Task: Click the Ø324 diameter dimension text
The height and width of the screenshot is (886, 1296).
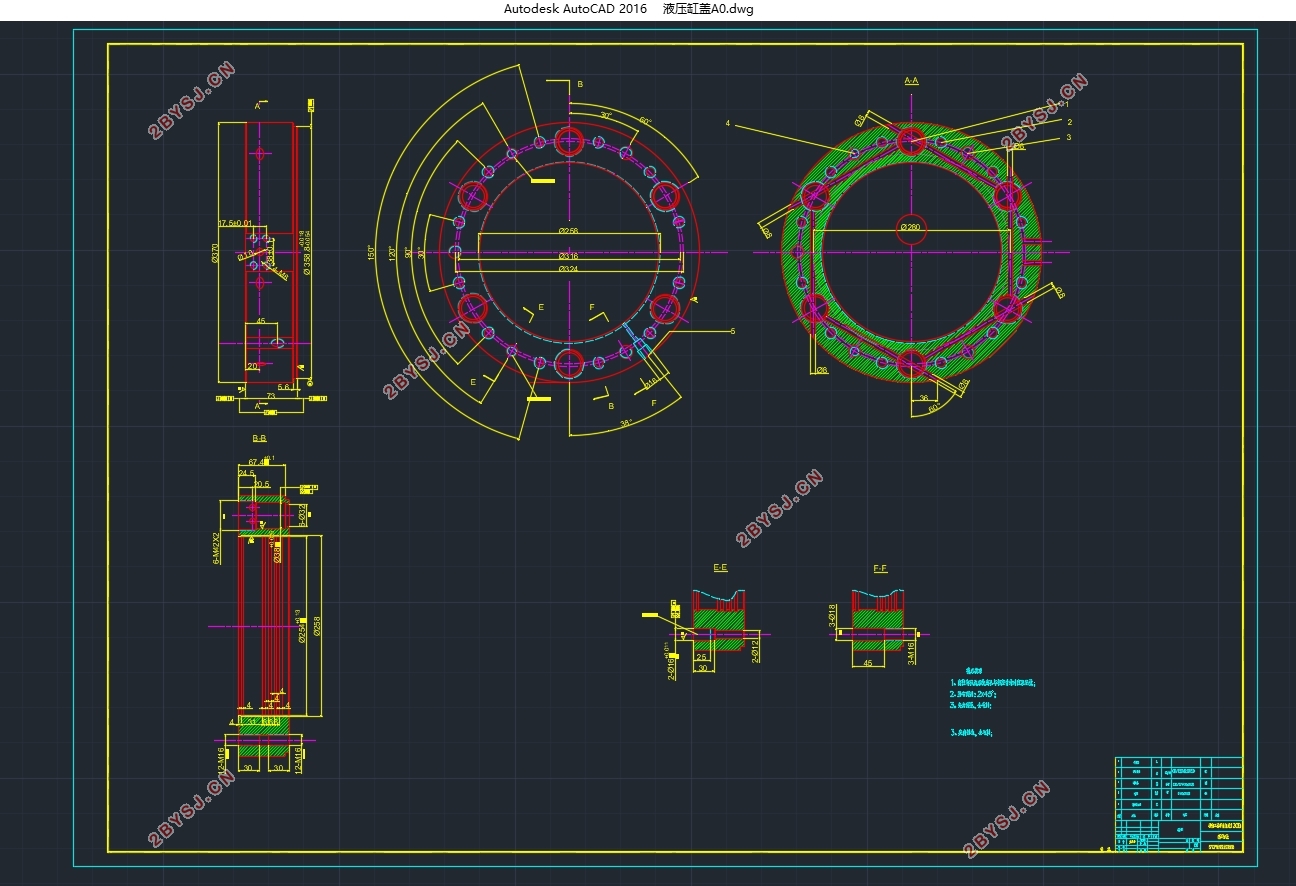Action: (x=568, y=269)
